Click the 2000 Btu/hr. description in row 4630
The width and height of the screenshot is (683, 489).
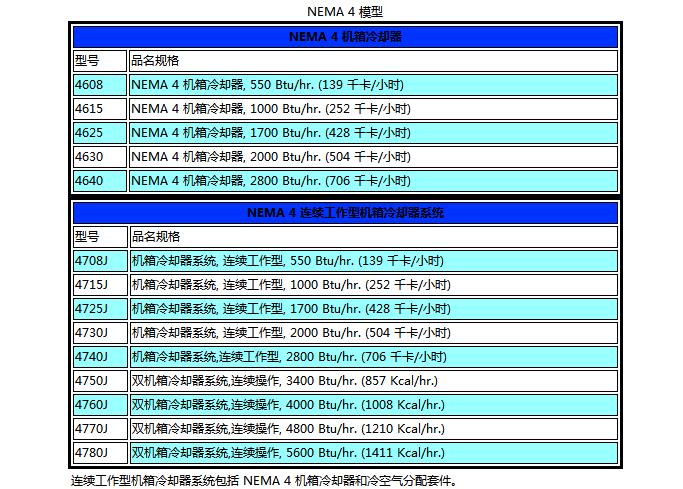(x=374, y=157)
